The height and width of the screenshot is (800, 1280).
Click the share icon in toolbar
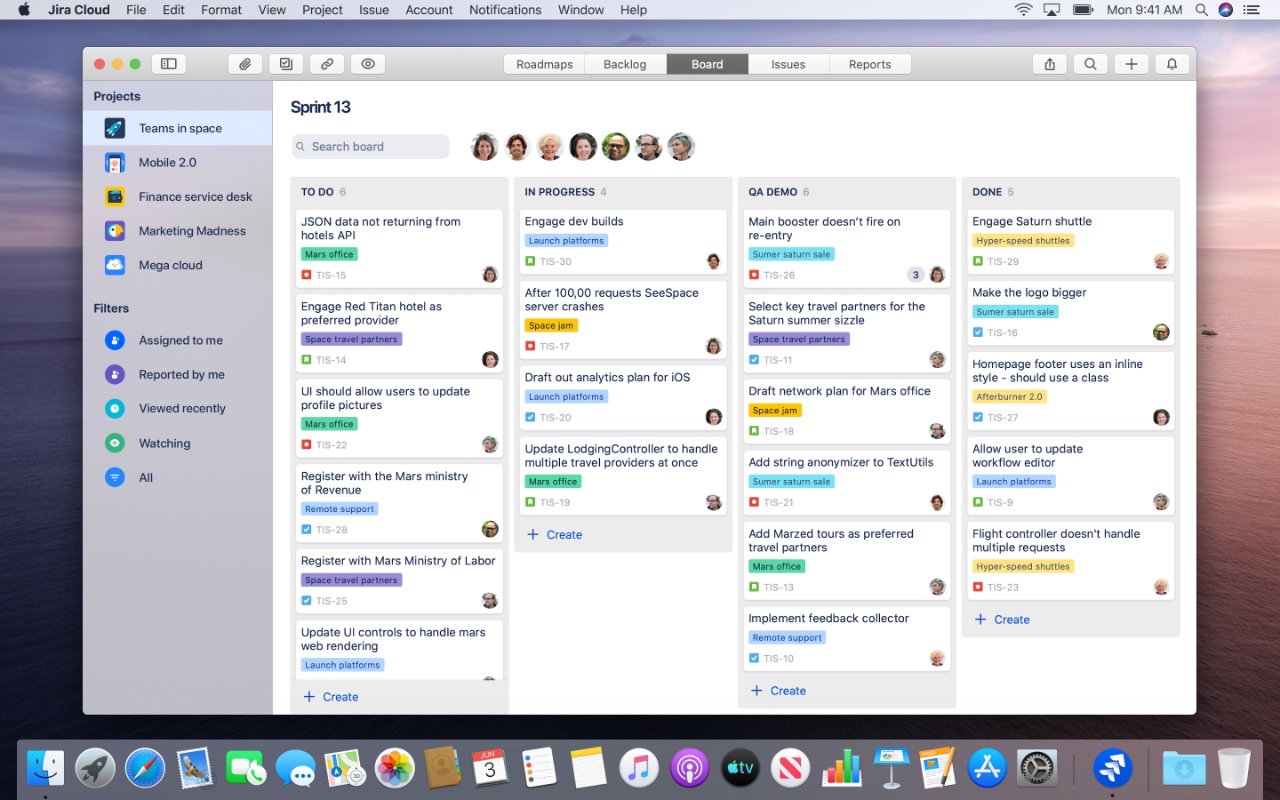coord(1049,64)
